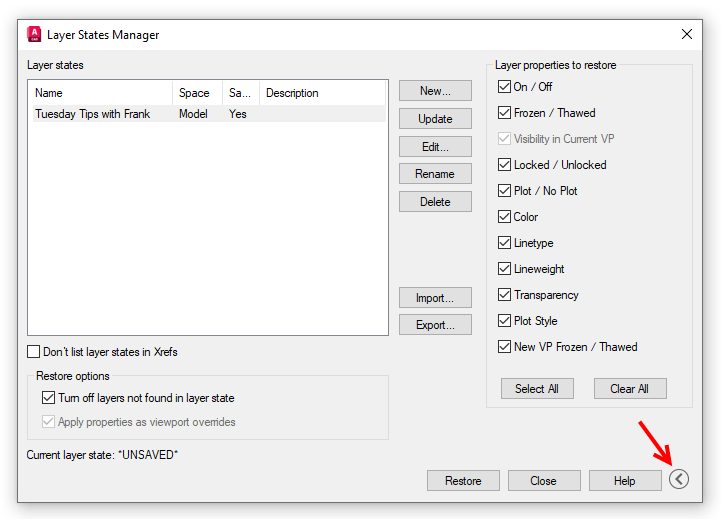Screen dimensions: 721x519
Task: Enable Don't list layer states in Xrefs
Action: pyautogui.click(x=35, y=352)
